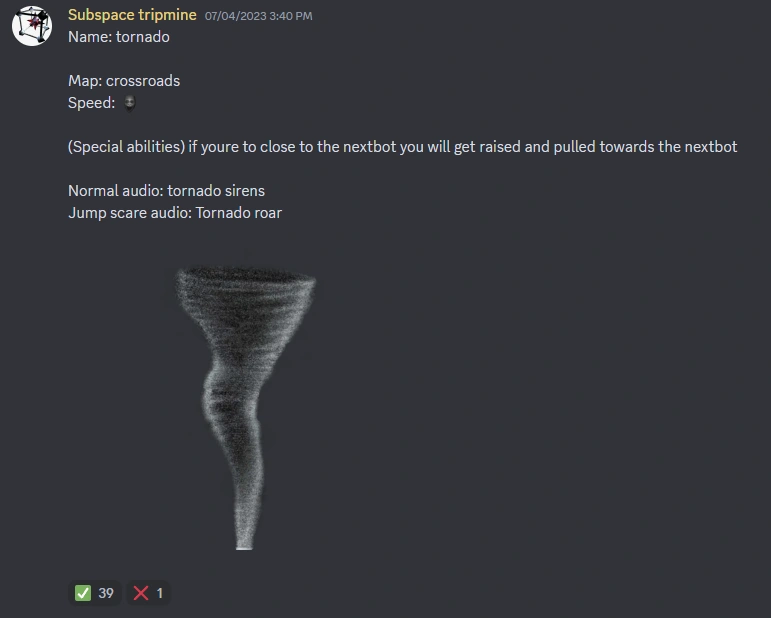Viewport: 771px width, 618px height.
Task: Click the "Map: crossroads" text line
Action: coord(124,81)
